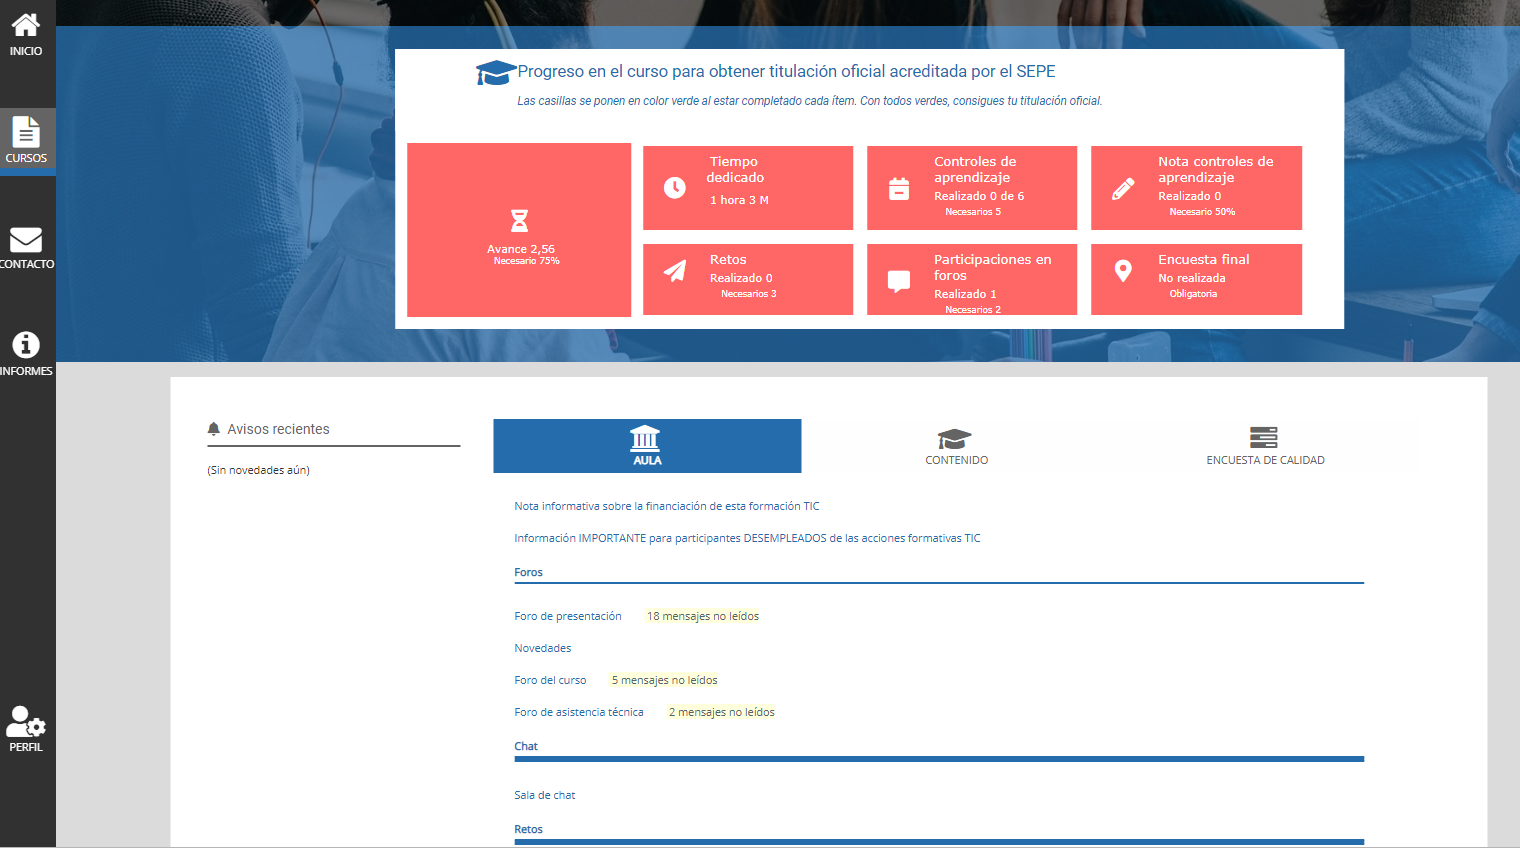Viewport: 1520px width, 848px height.
Task: Enter the Sala de chat
Action: [x=545, y=795]
